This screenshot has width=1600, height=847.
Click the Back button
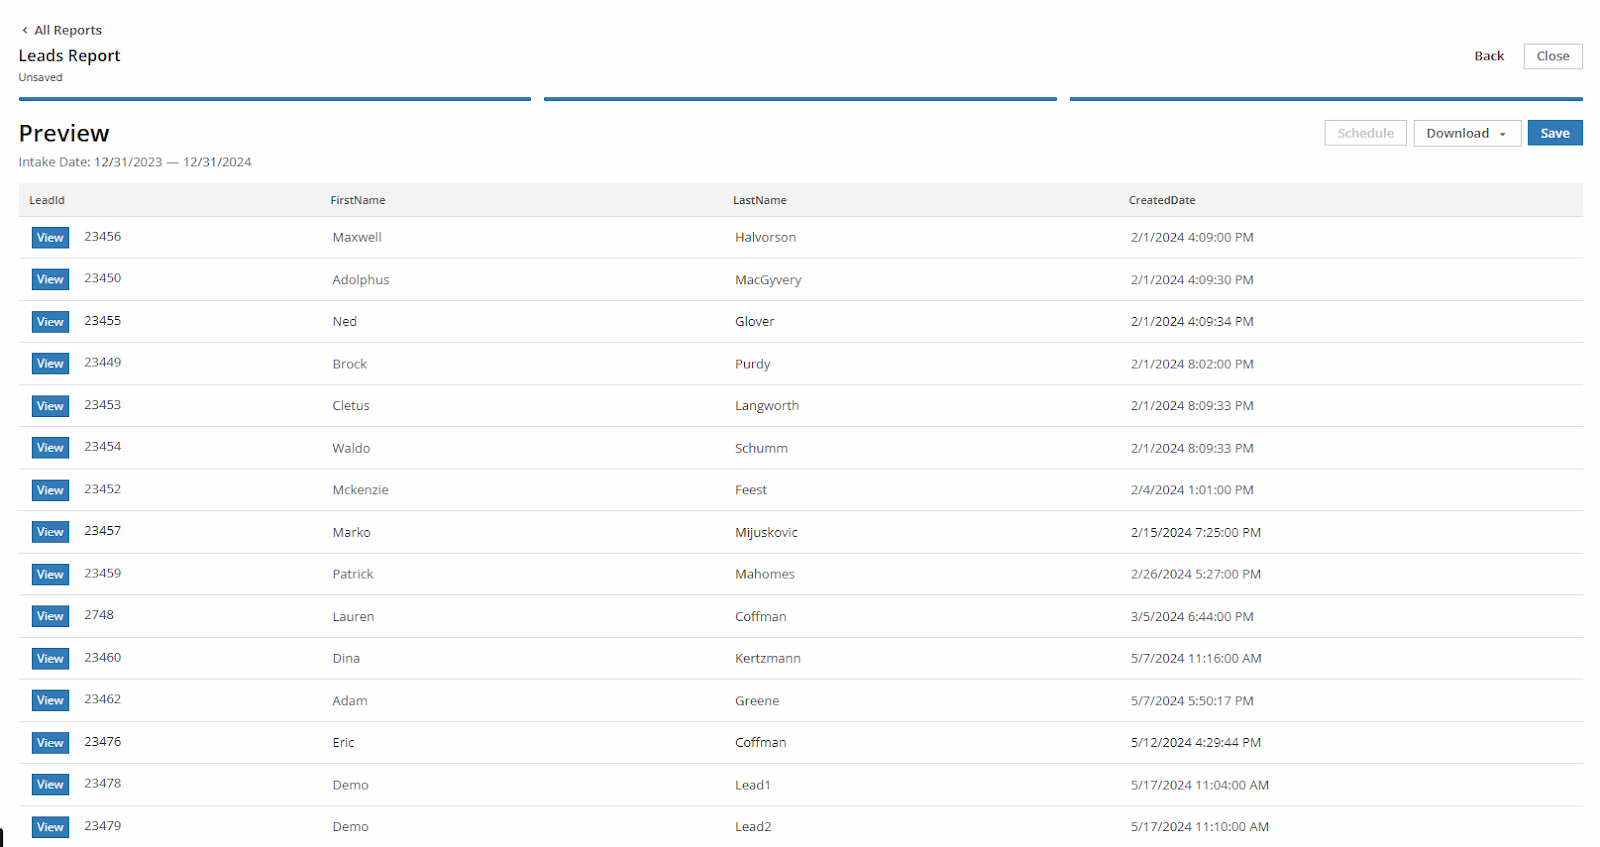tap(1488, 56)
